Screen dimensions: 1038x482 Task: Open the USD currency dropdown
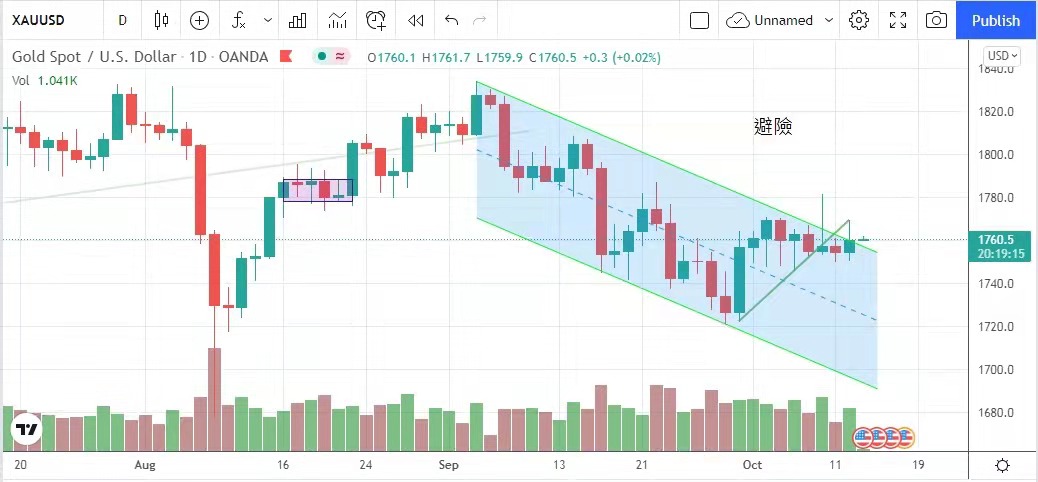point(1002,56)
